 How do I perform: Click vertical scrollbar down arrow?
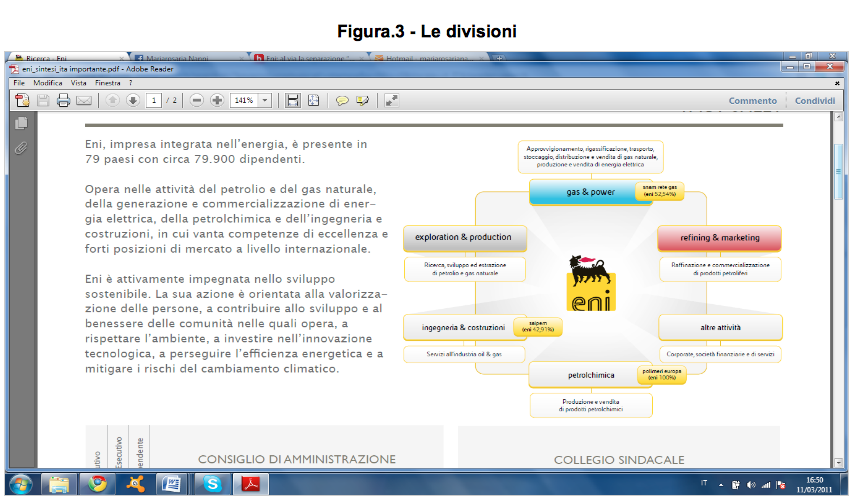[x=839, y=463]
